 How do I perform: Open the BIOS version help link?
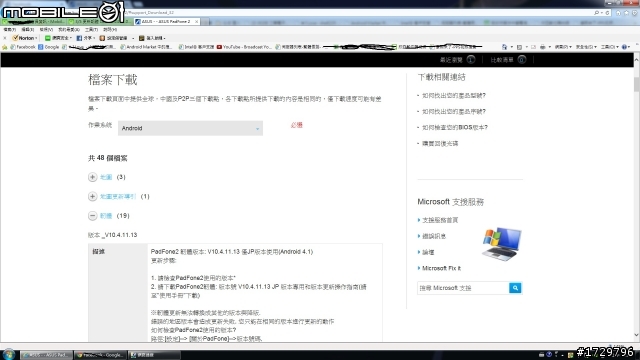point(455,127)
